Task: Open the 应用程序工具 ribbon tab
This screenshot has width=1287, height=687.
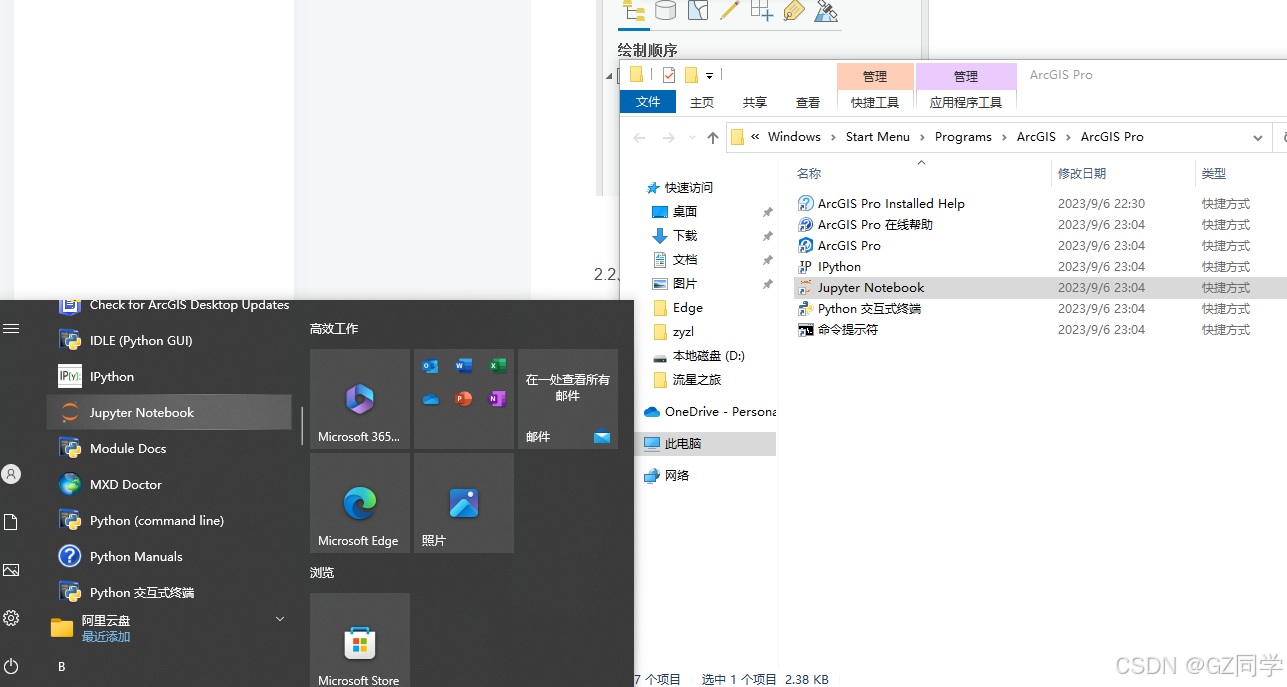Action: [966, 102]
